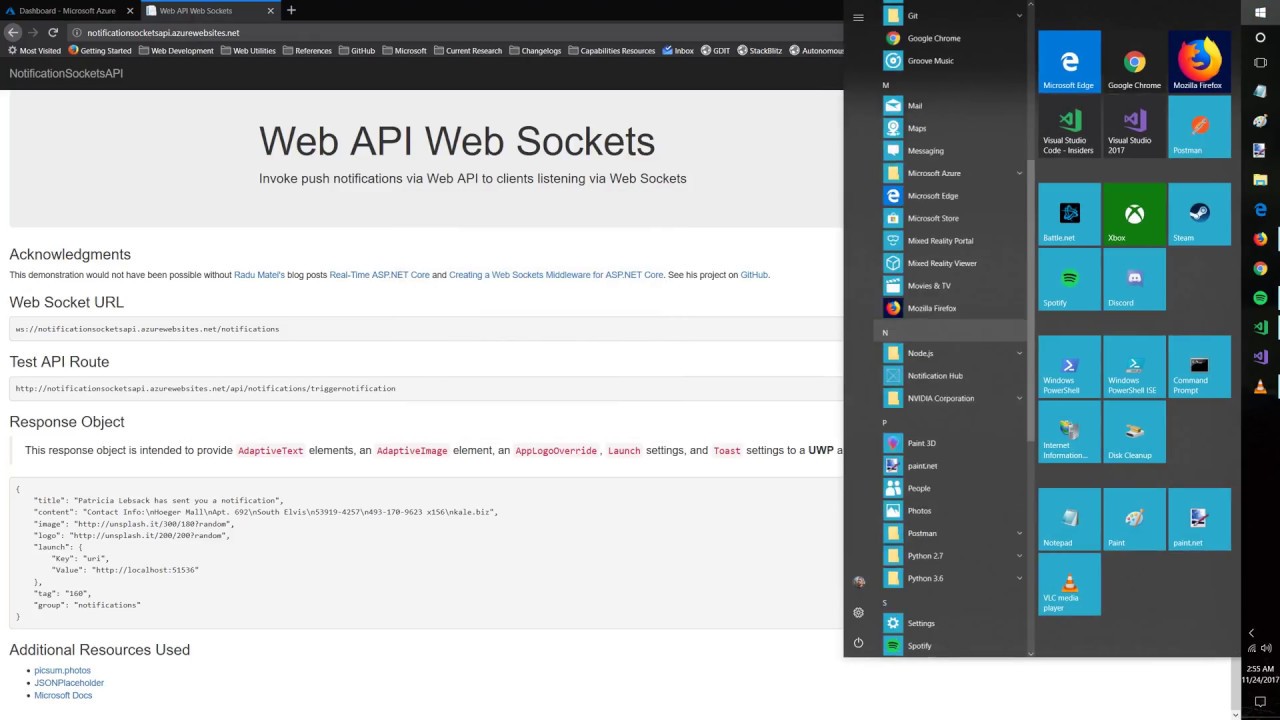Viewport: 1280px width, 720px height.
Task: Launch the Steam tile
Action: point(1199,214)
